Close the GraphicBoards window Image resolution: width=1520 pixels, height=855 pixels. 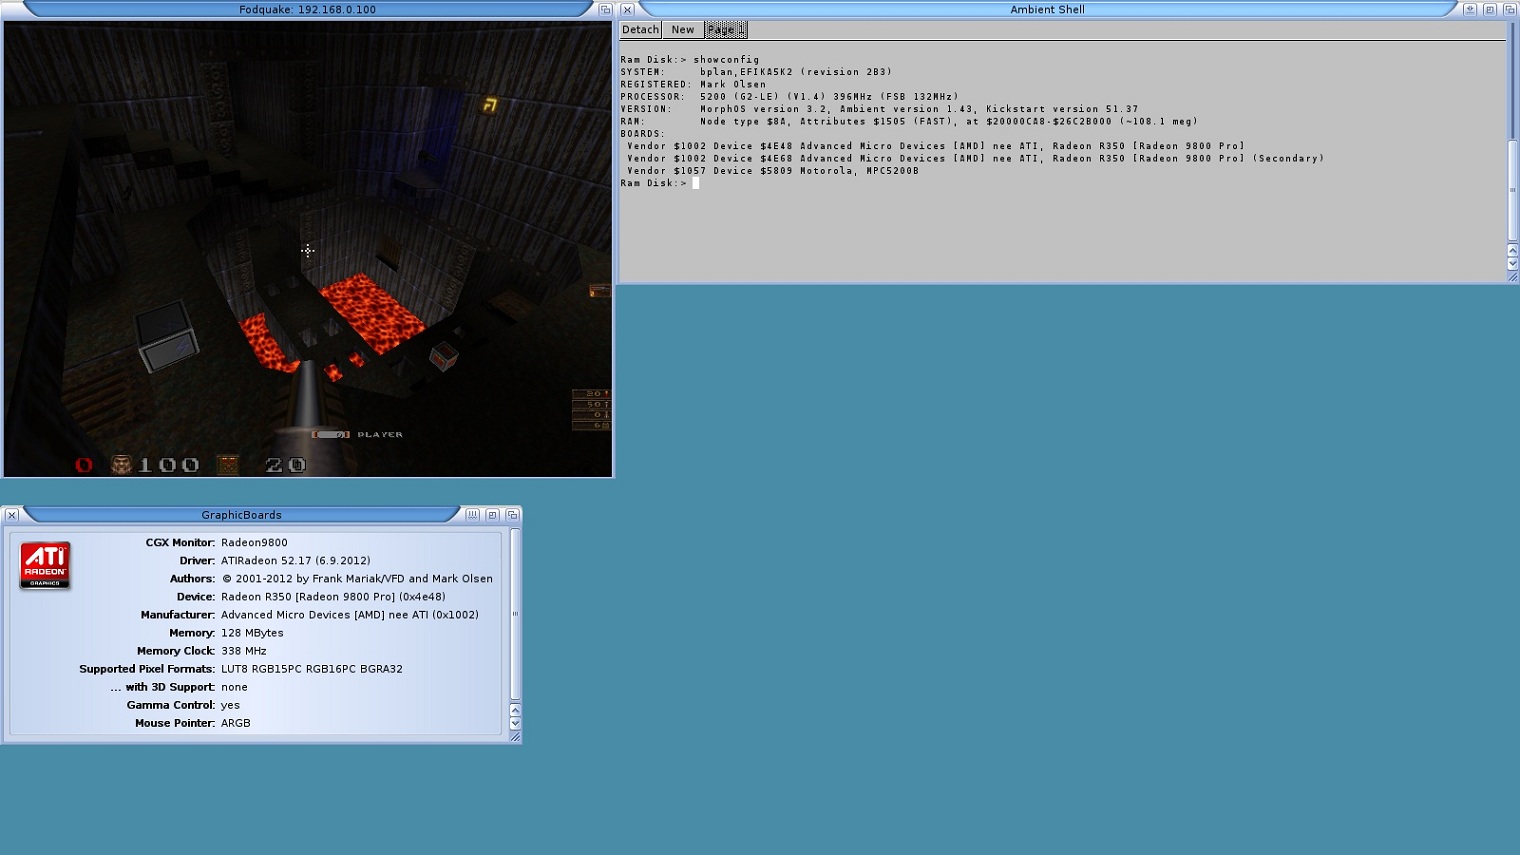tap(12, 515)
